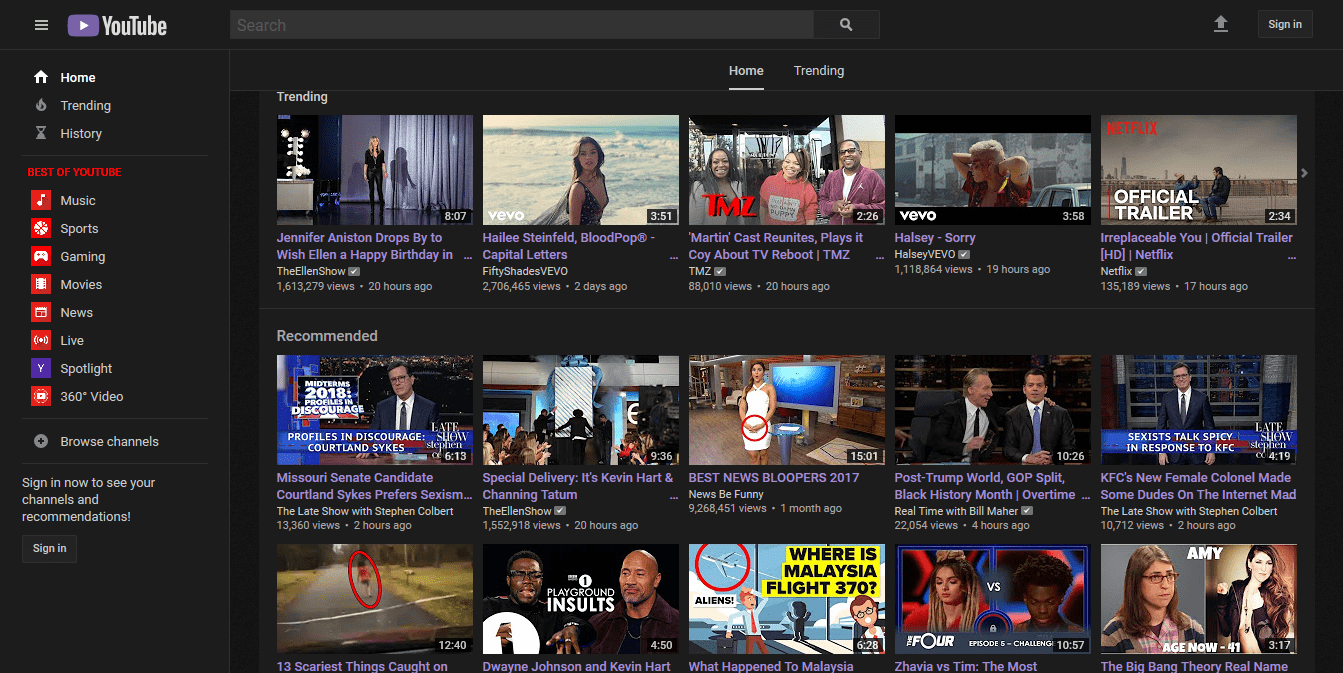Open the Live broadcast icon
This screenshot has height=673, width=1343.
click(x=41, y=340)
